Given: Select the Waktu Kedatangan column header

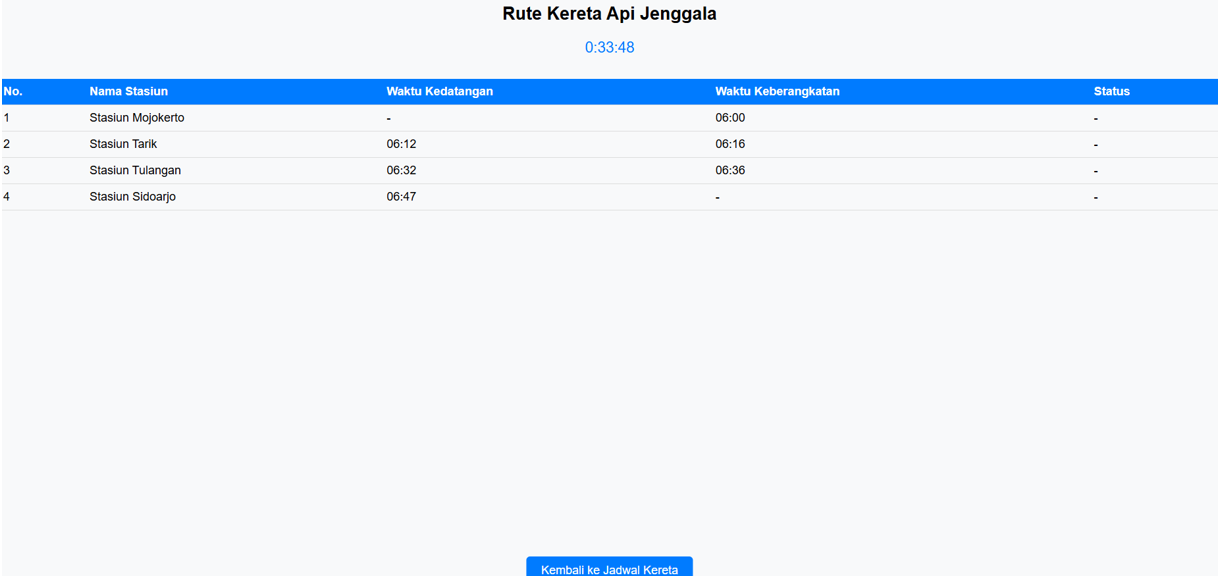Looking at the screenshot, I should (x=439, y=91).
